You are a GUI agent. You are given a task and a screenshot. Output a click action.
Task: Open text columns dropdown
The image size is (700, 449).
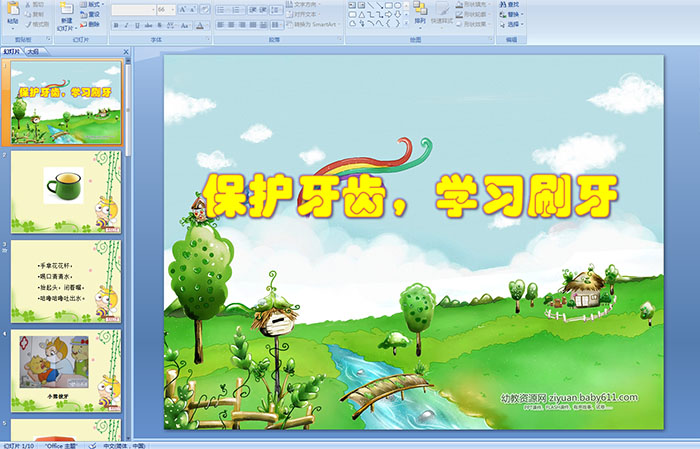coord(276,25)
